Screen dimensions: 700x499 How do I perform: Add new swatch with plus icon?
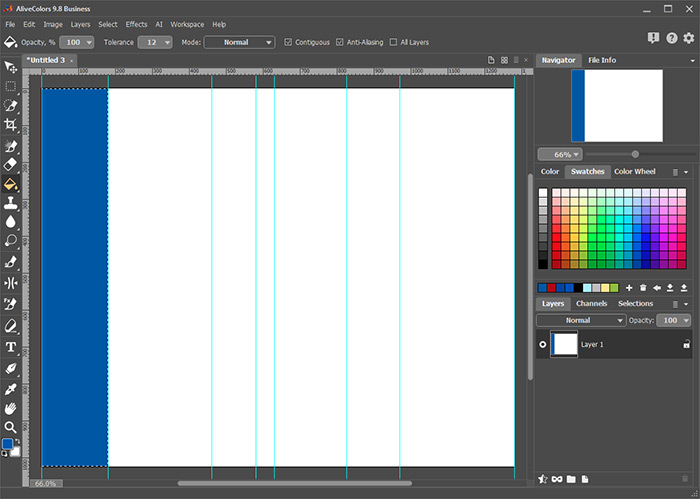click(x=629, y=288)
